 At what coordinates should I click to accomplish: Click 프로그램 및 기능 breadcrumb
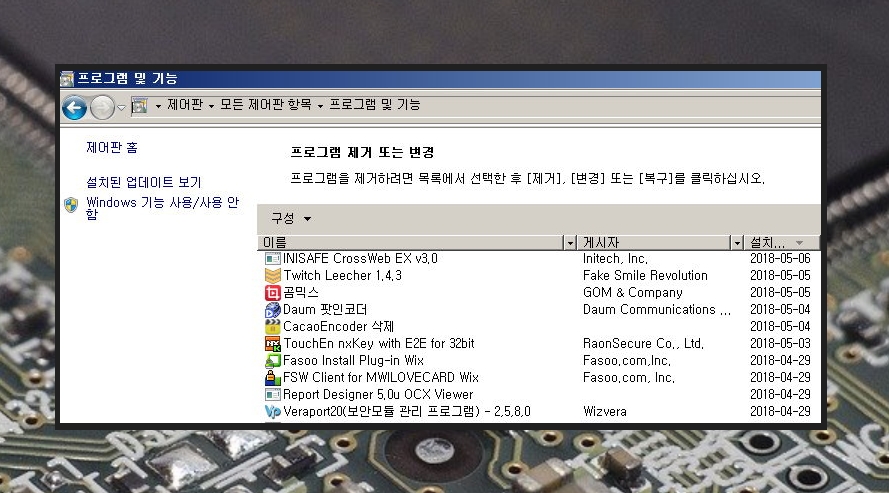(x=375, y=105)
